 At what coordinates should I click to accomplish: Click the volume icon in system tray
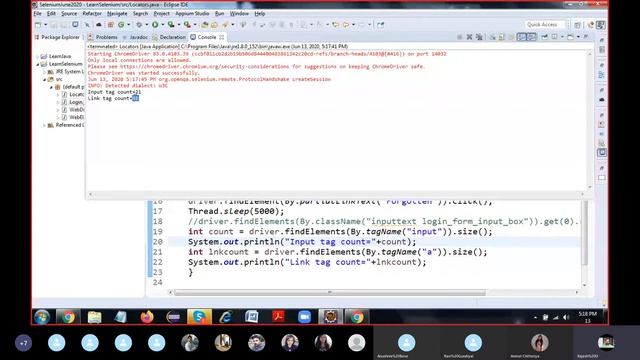click(566, 317)
